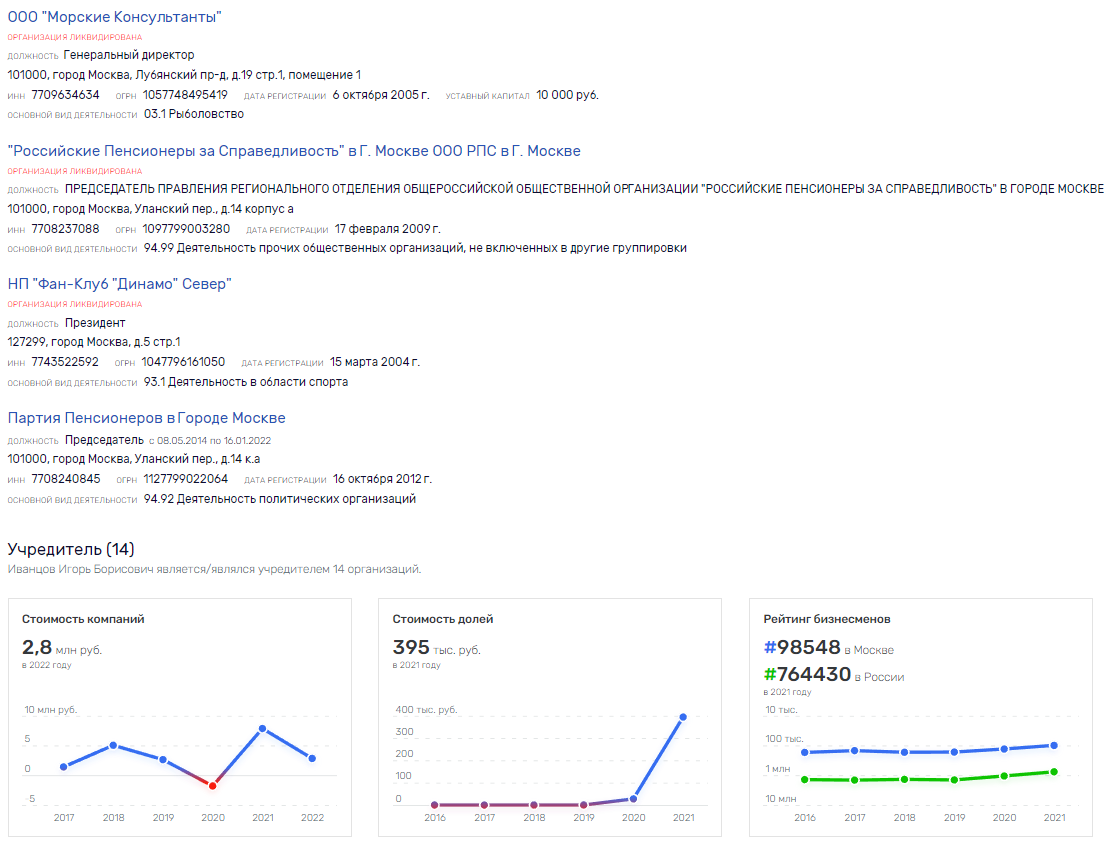The height and width of the screenshot is (846, 1115).
Task: Select the red 2020 point in Стоимость компаний chart
Action: (213, 786)
